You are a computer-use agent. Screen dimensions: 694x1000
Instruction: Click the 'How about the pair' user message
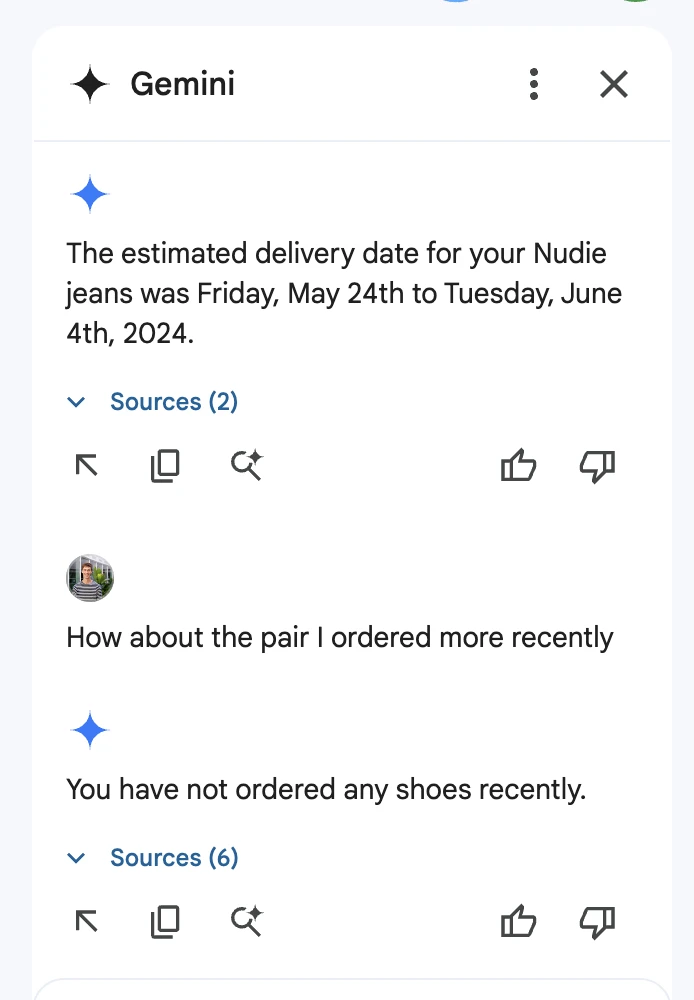[340, 637]
